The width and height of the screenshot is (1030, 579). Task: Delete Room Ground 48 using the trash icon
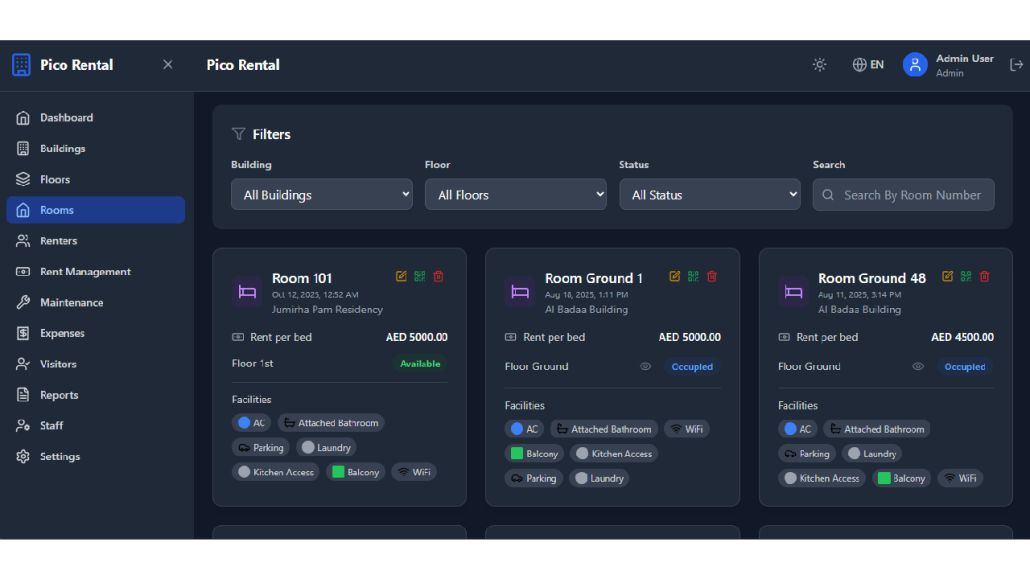(x=984, y=277)
